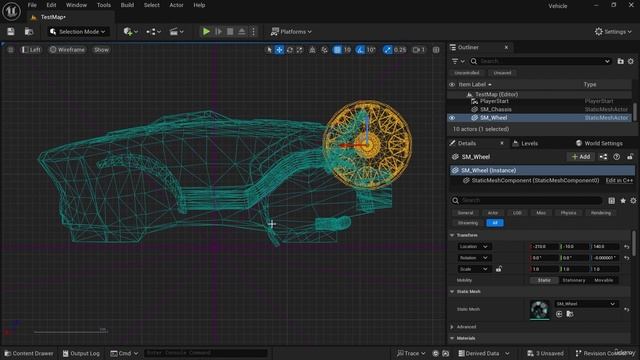This screenshot has width=640, height=360.
Task: Maximize or restore viewport layout icon
Action: 436,50
